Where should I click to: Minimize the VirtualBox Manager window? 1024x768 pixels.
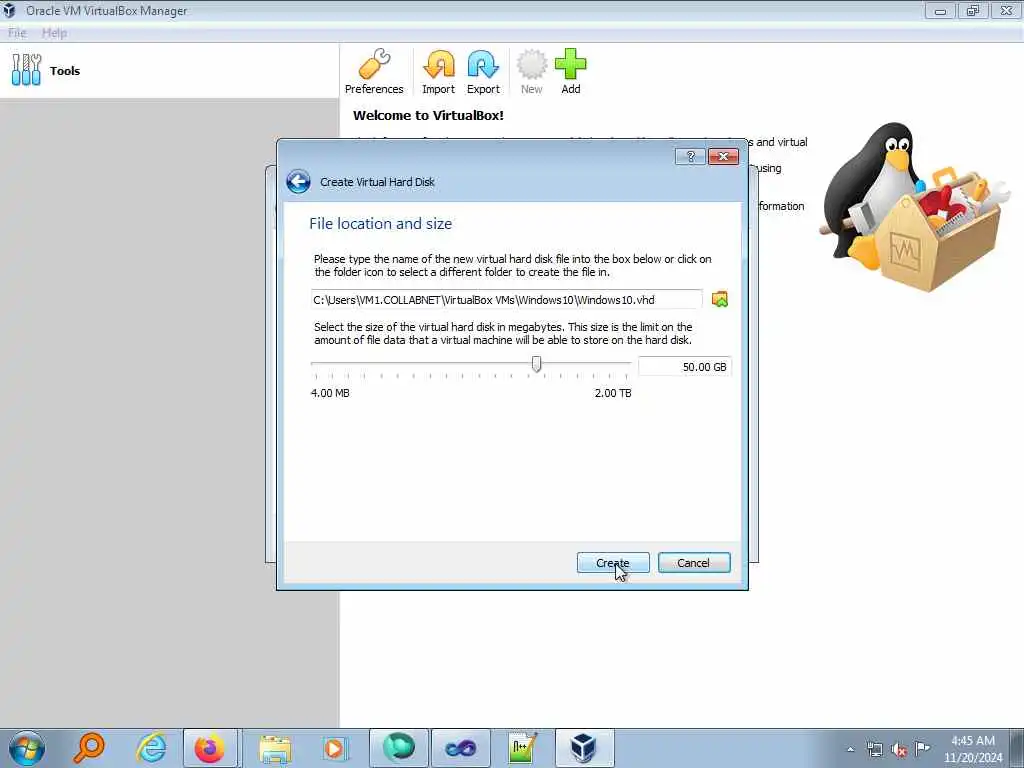(940, 10)
